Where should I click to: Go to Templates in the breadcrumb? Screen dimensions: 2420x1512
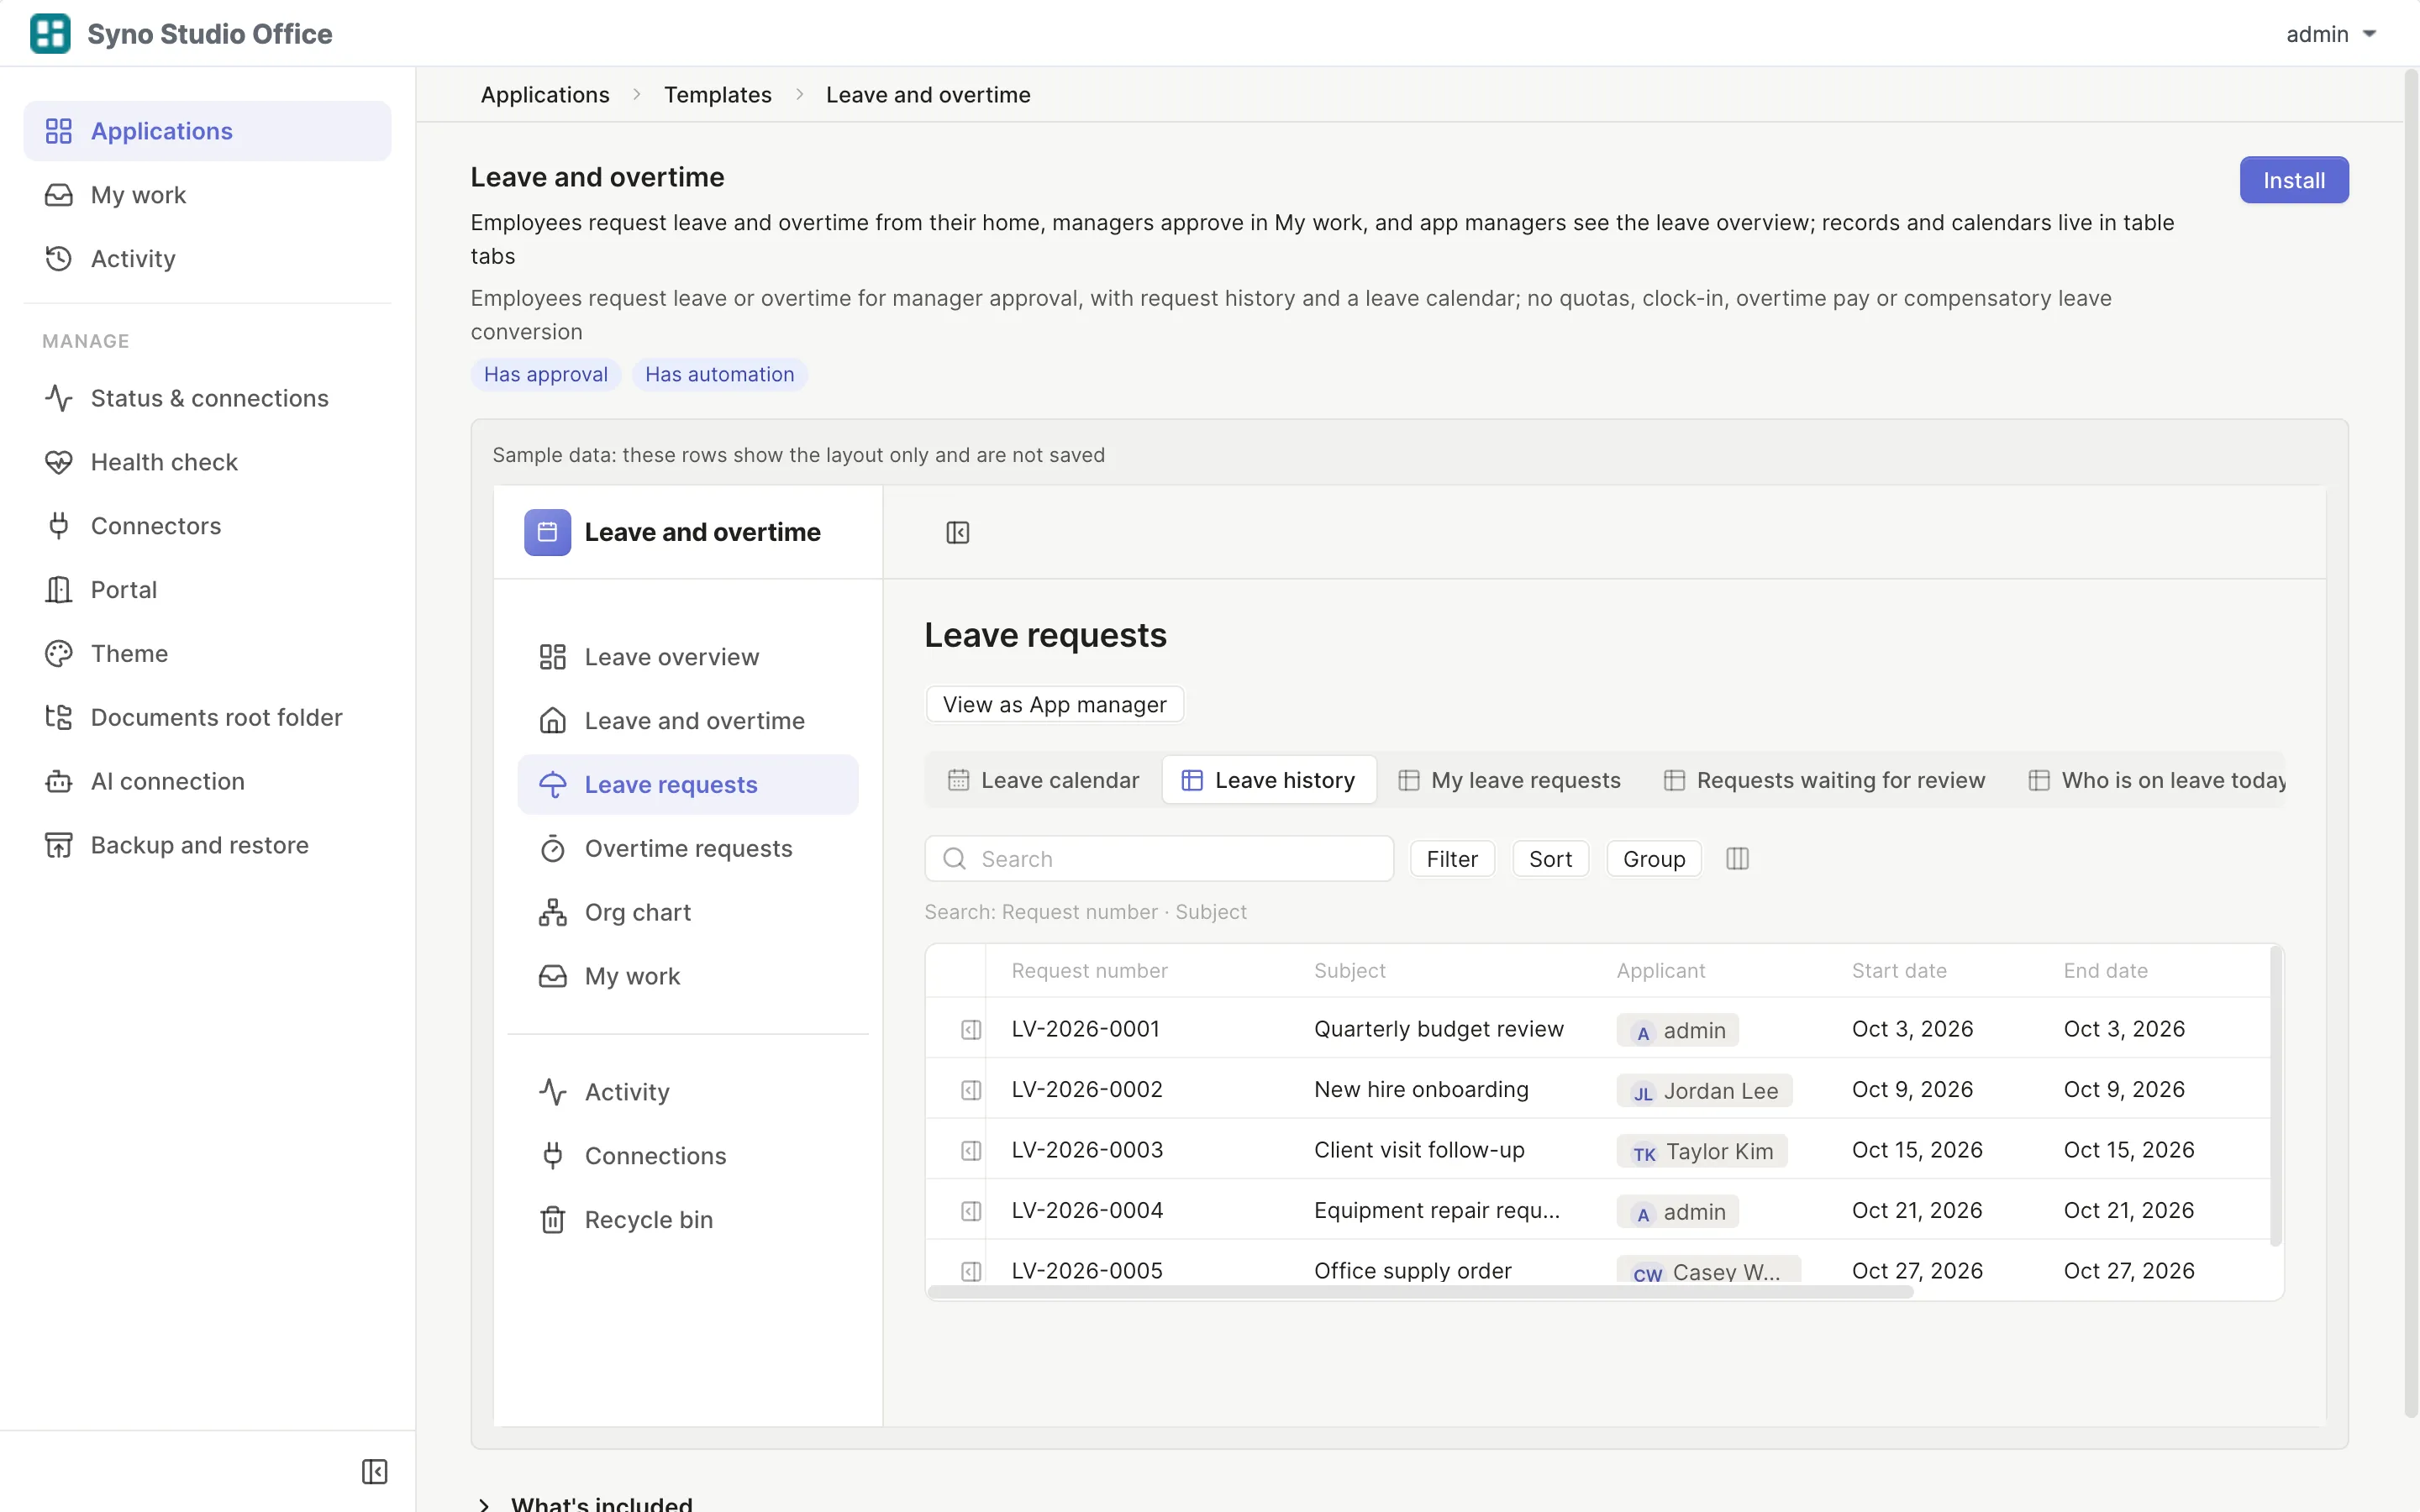(717, 95)
